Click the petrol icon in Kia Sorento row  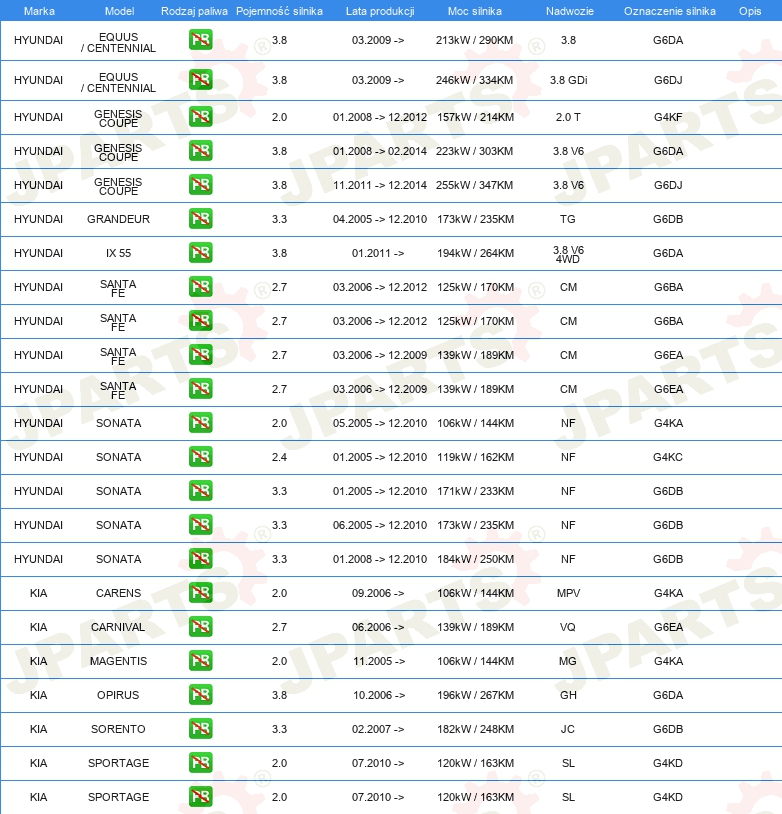(x=200, y=729)
